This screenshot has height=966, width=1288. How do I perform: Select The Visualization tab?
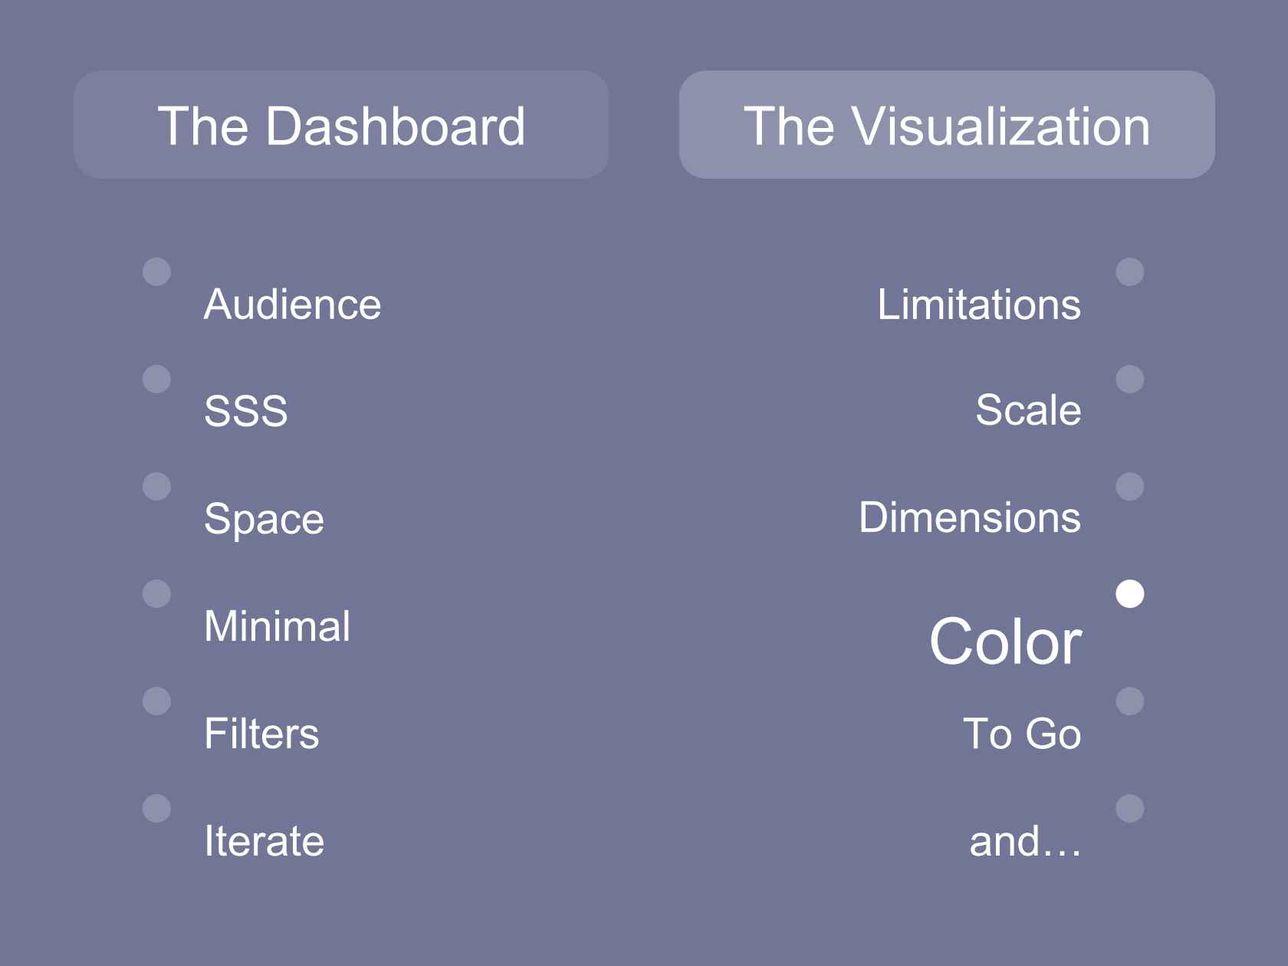947,125
